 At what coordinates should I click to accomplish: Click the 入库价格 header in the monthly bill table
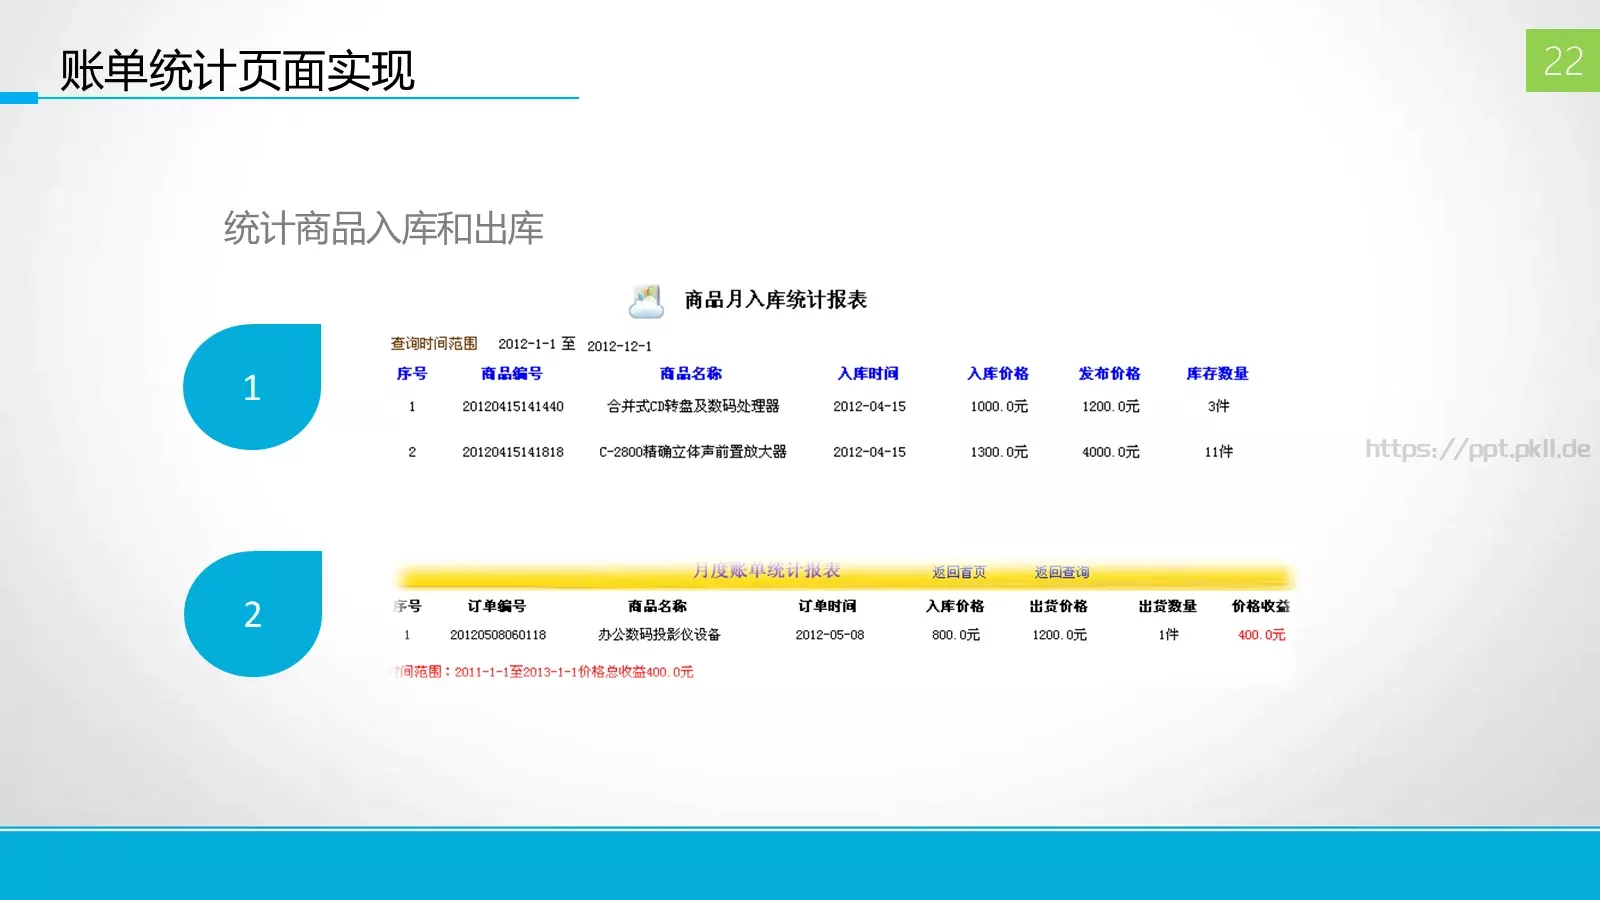click(x=955, y=606)
